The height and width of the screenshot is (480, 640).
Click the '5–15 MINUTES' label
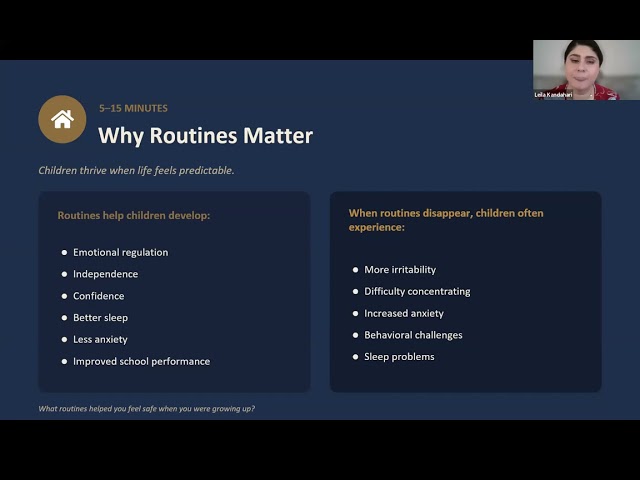[133, 108]
